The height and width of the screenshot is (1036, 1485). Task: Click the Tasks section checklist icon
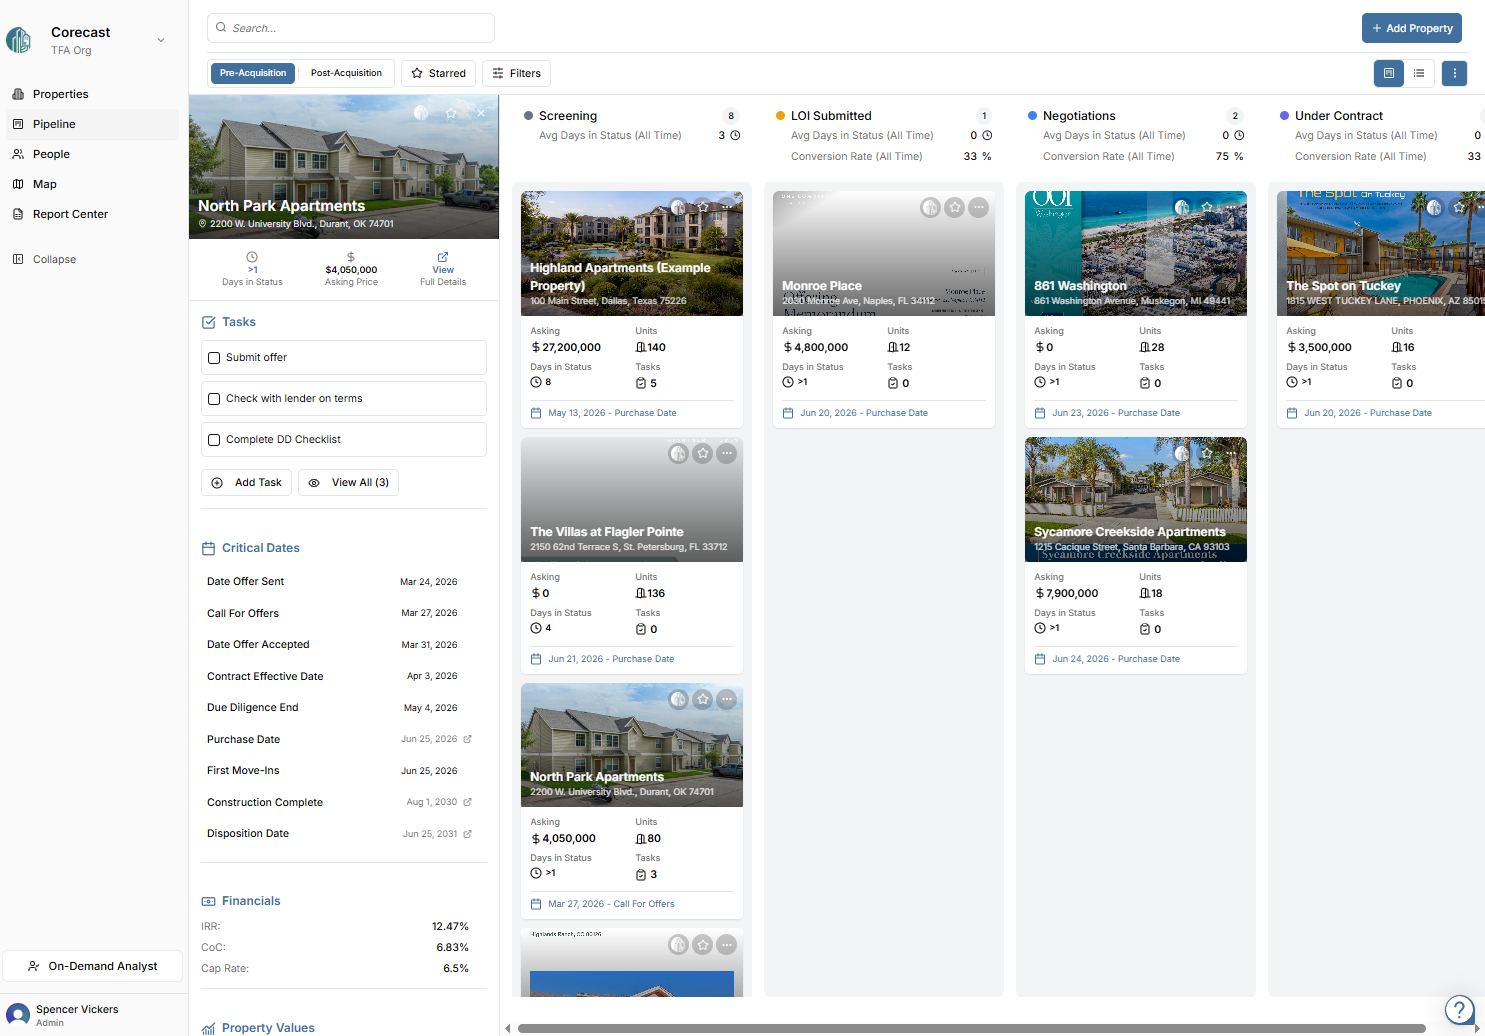[x=209, y=322]
